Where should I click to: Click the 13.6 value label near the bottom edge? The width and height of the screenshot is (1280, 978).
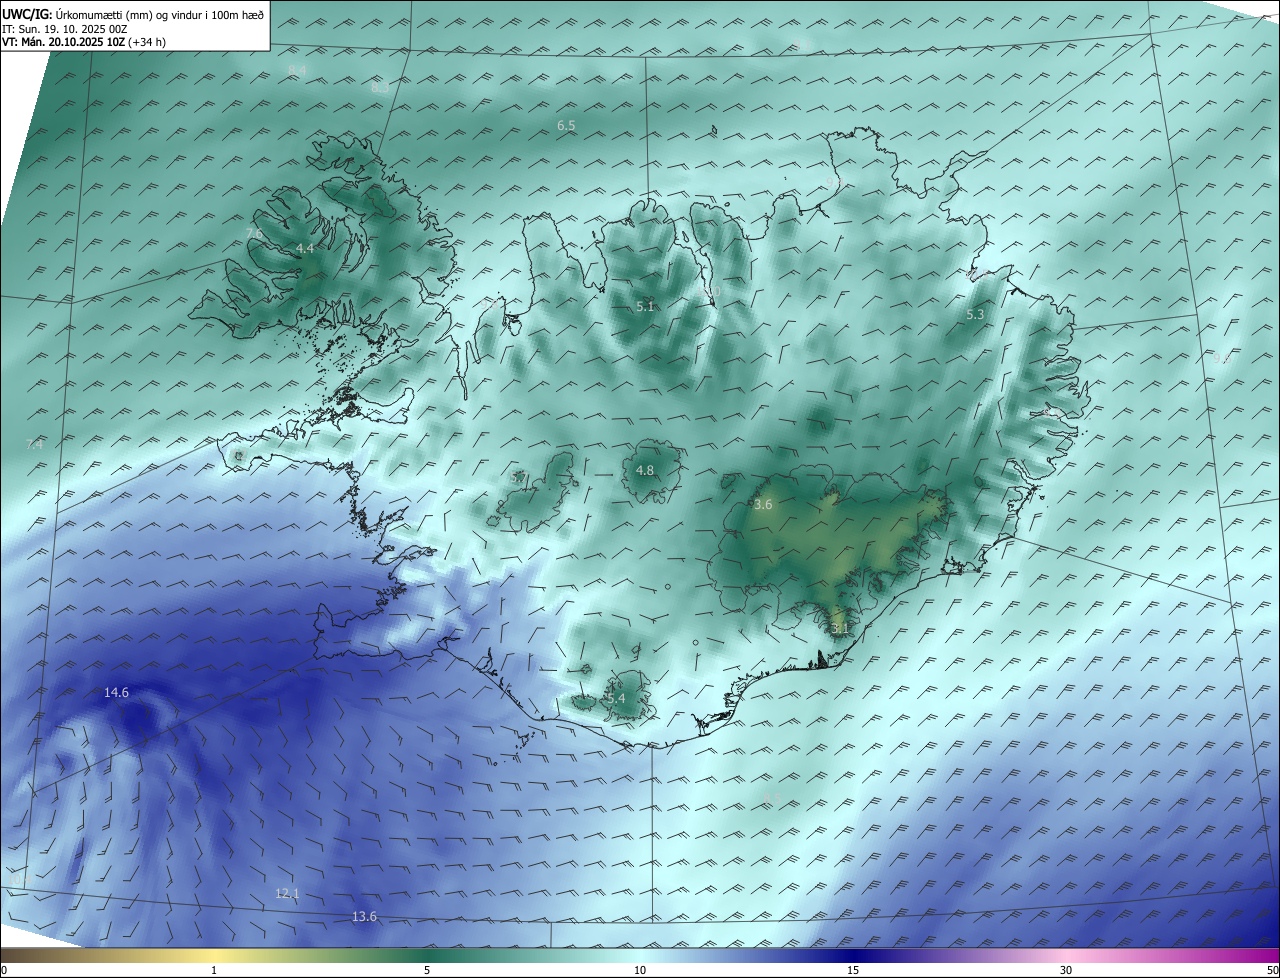pyautogui.click(x=365, y=916)
